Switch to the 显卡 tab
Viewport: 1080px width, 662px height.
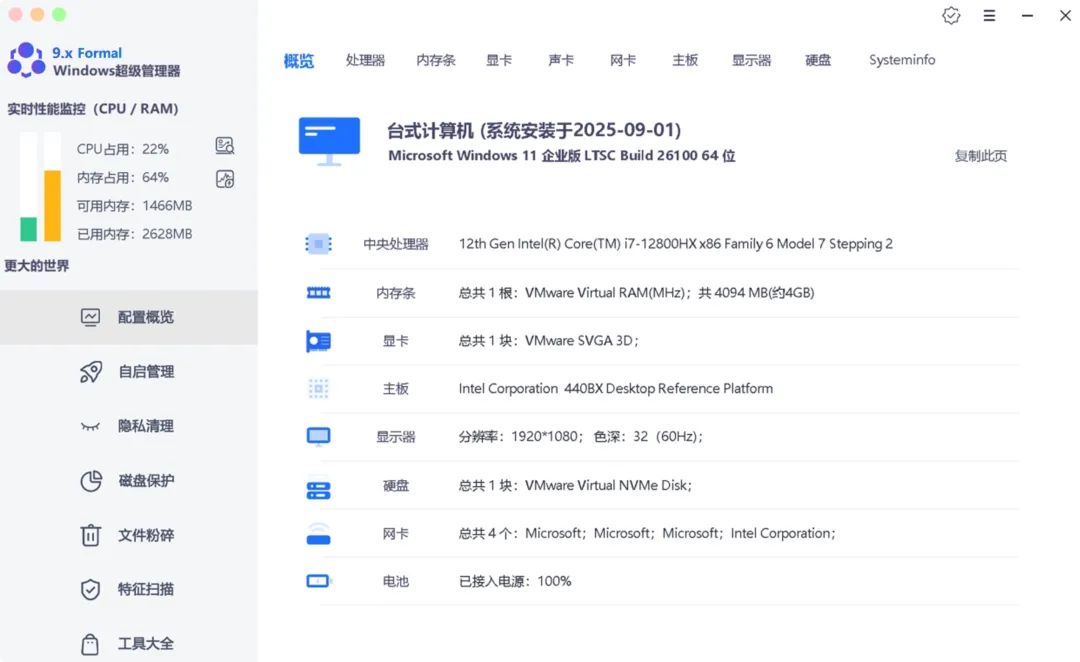point(499,60)
